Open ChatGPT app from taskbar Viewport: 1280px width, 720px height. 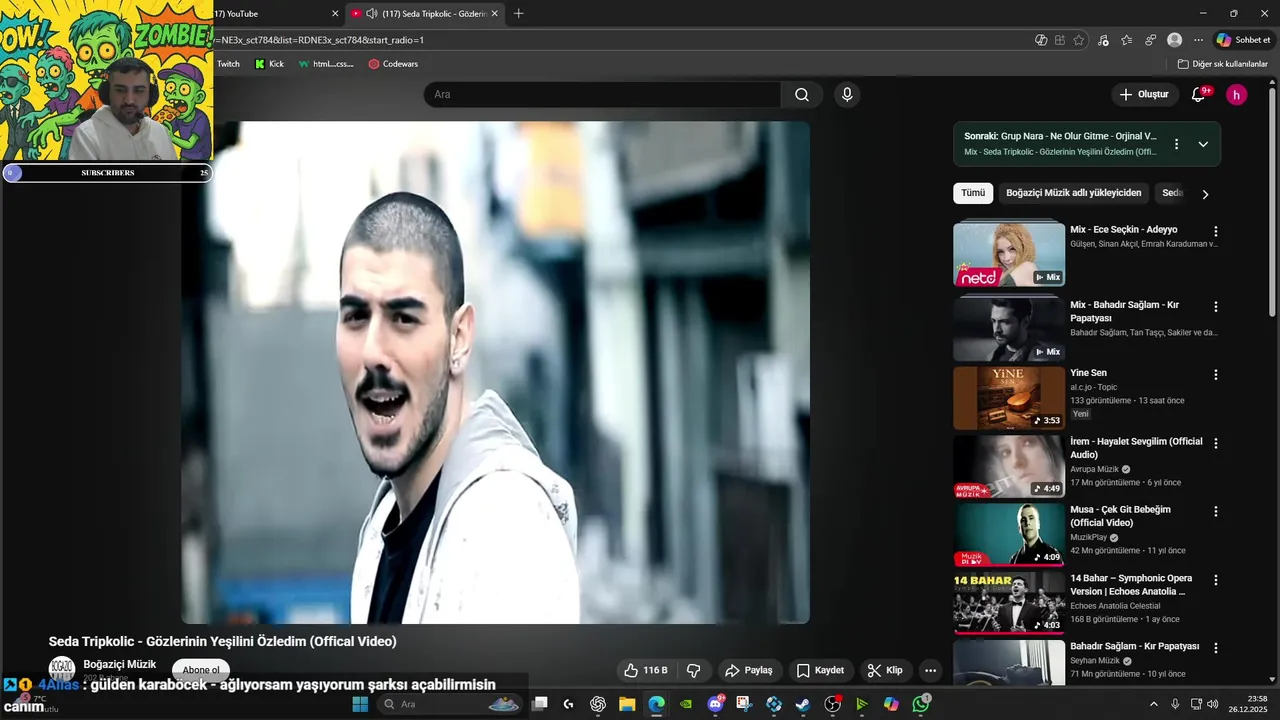pos(598,704)
